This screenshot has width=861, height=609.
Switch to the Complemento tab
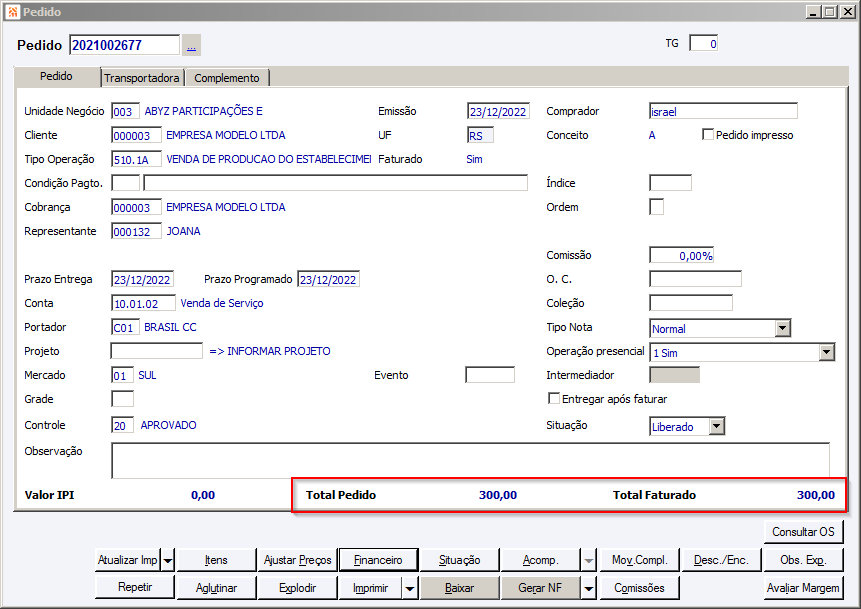227,78
